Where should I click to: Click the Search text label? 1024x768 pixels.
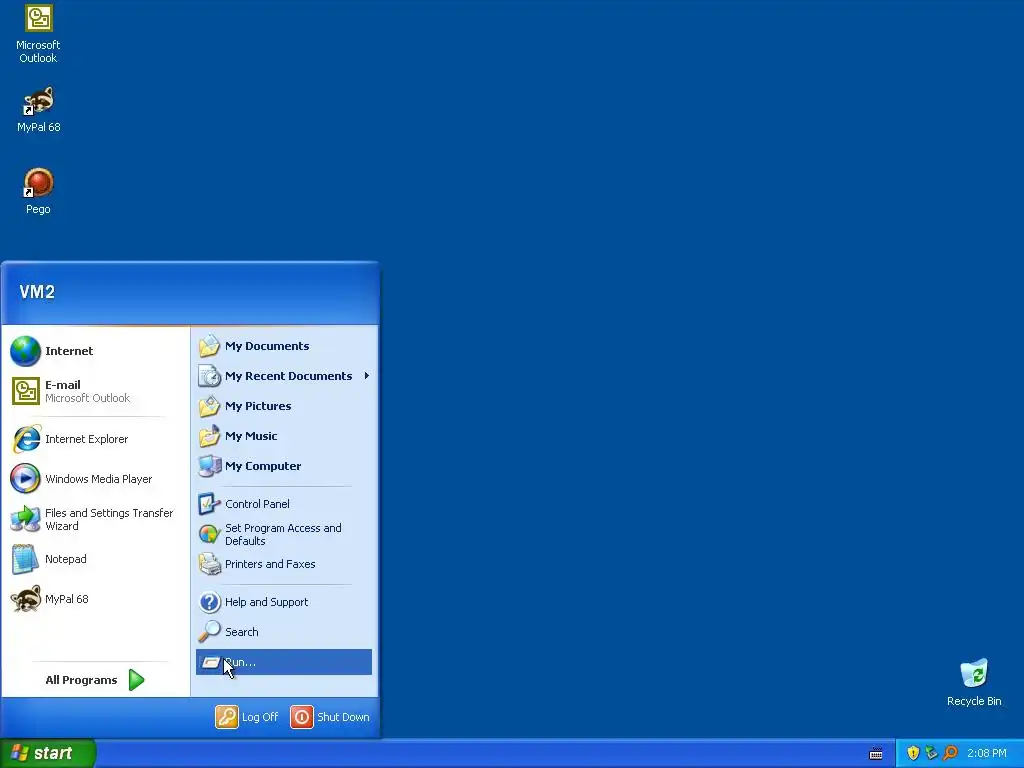tap(242, 632)
